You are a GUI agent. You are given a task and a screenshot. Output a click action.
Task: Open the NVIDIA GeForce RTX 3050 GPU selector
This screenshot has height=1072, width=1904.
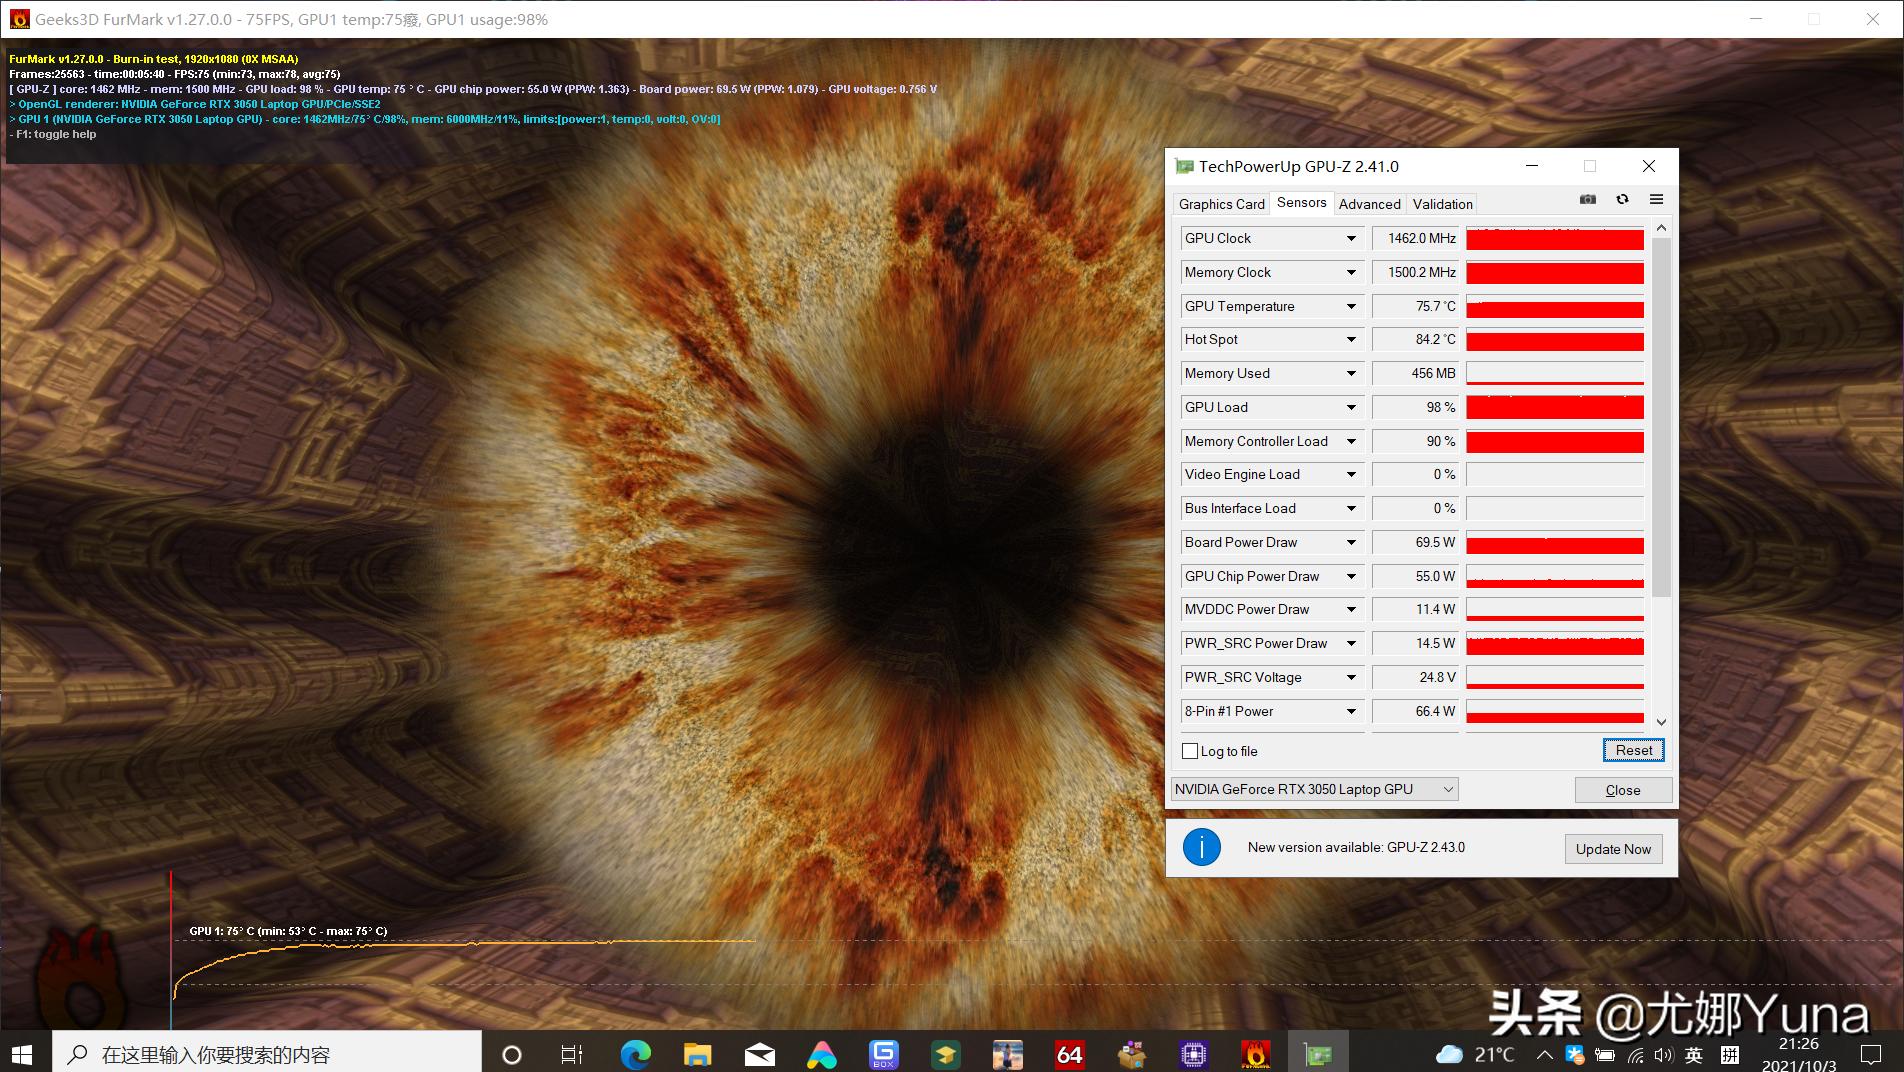(1314, 789)
